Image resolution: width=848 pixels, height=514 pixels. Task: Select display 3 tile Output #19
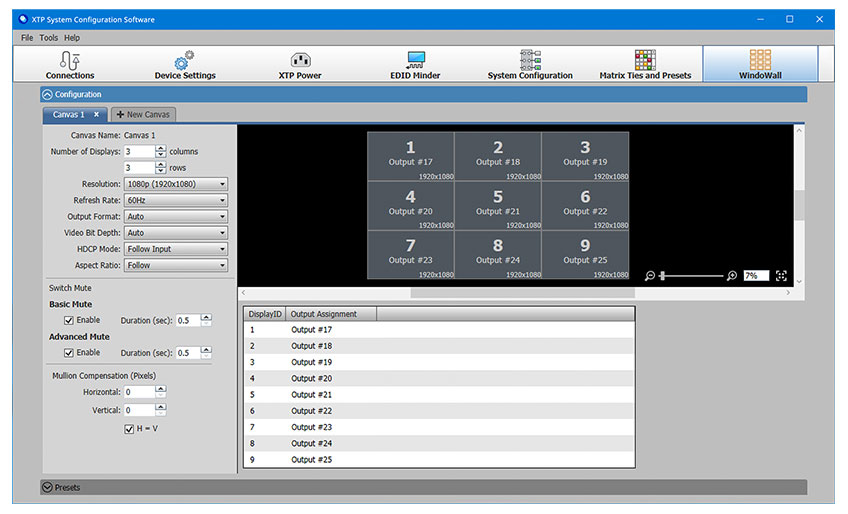coord(585,156)
